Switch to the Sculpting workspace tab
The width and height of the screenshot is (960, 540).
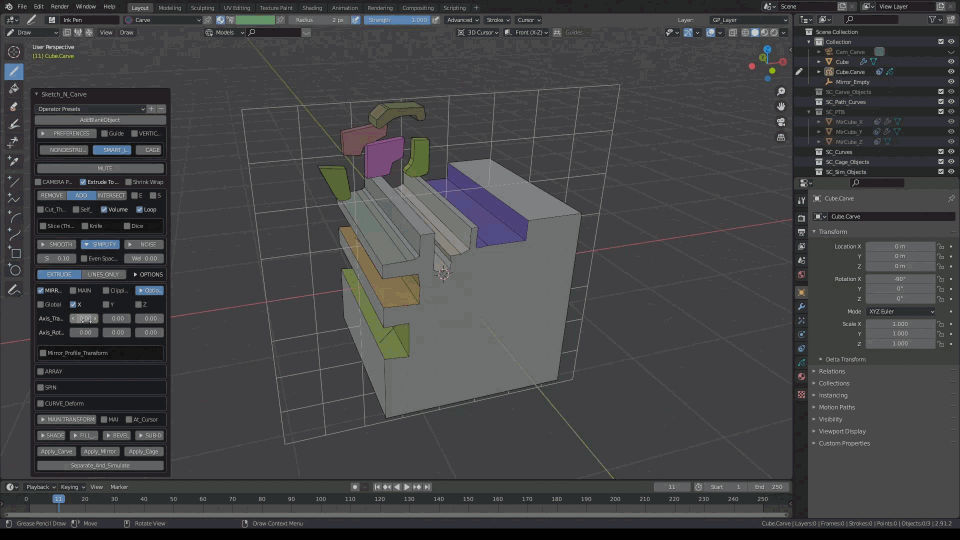(202, 7)
